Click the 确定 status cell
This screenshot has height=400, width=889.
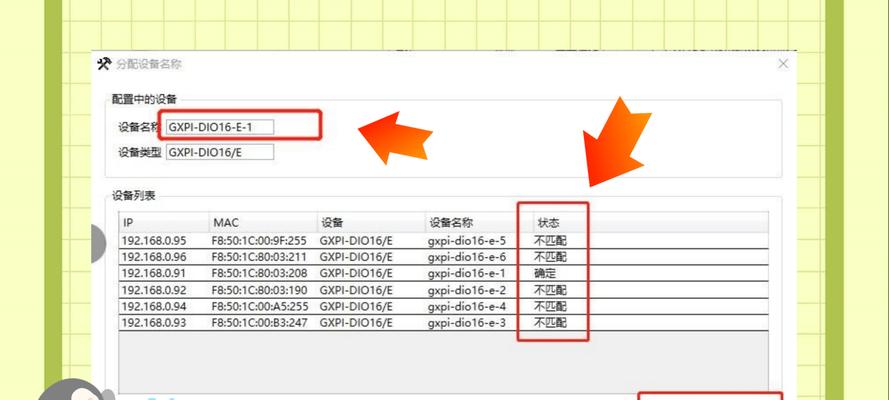tap(545, 274)
